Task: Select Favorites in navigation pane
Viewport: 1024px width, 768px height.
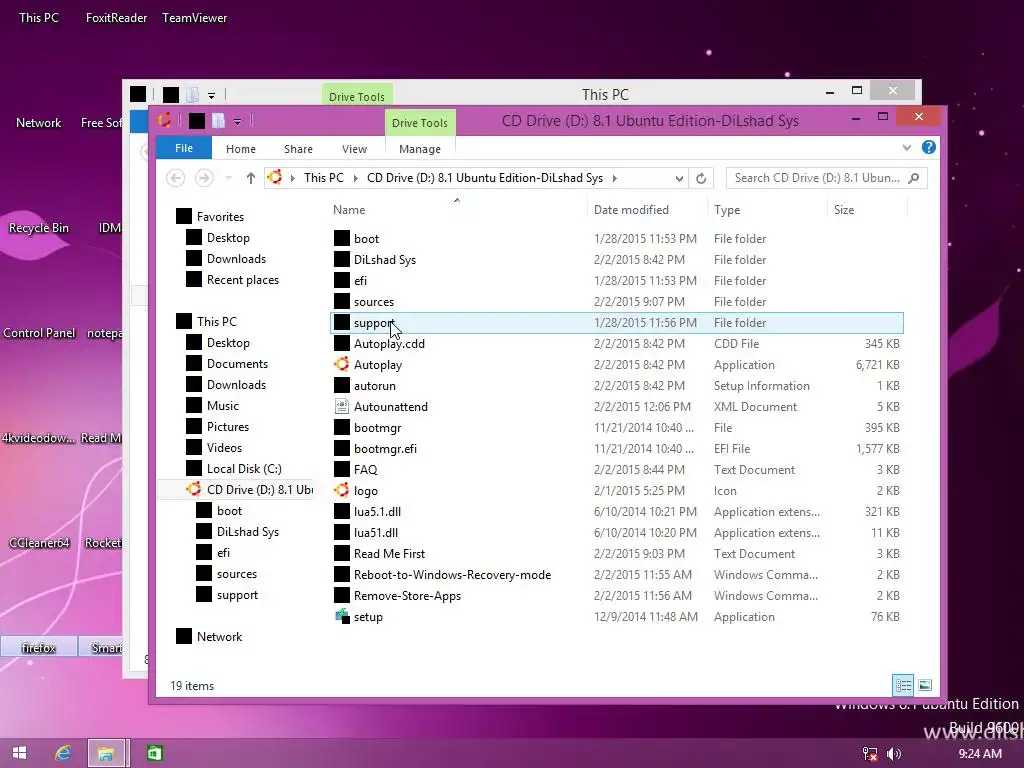Action: click(220, 217)
